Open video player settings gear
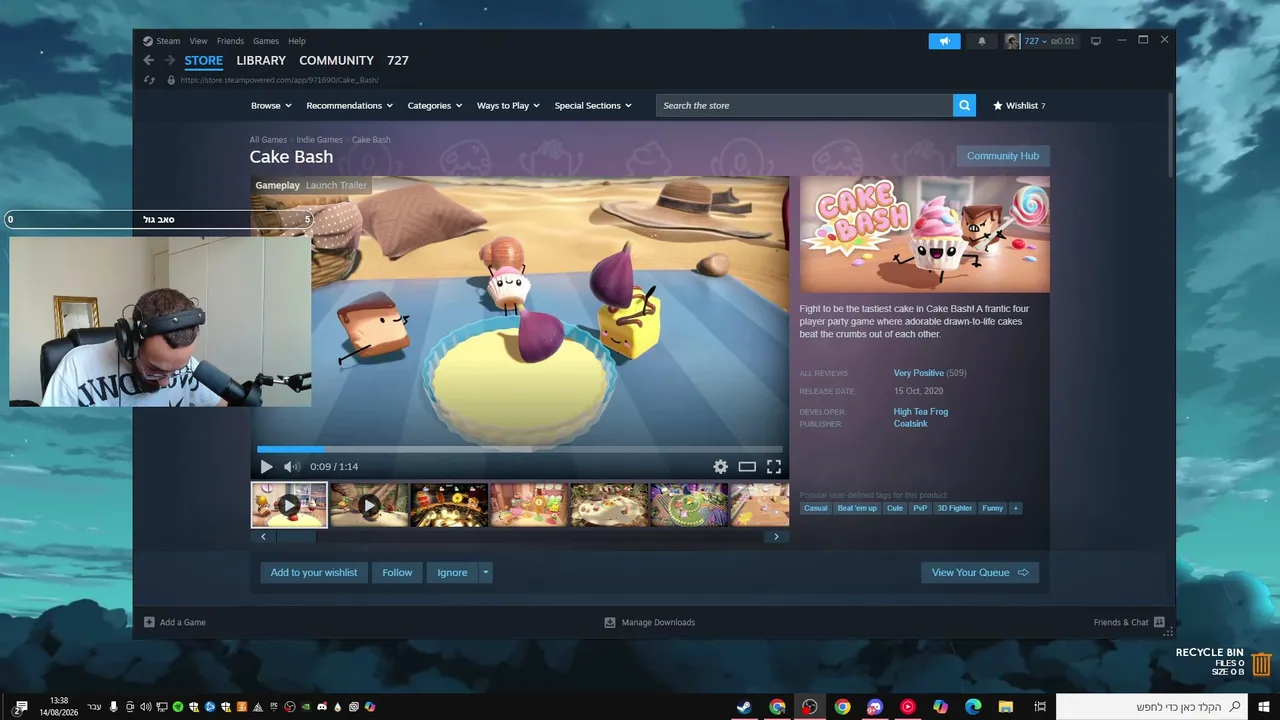 tap(720, 466)
